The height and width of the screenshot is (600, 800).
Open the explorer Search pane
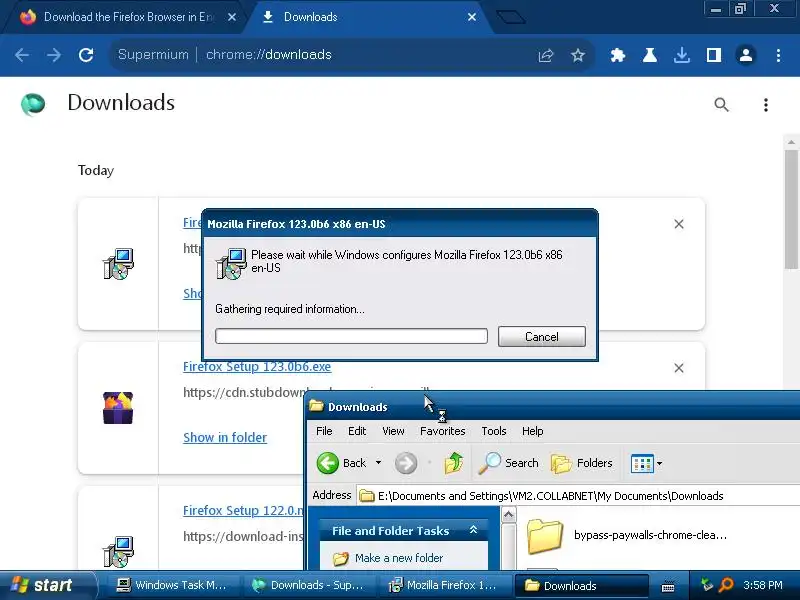point(508,463)
